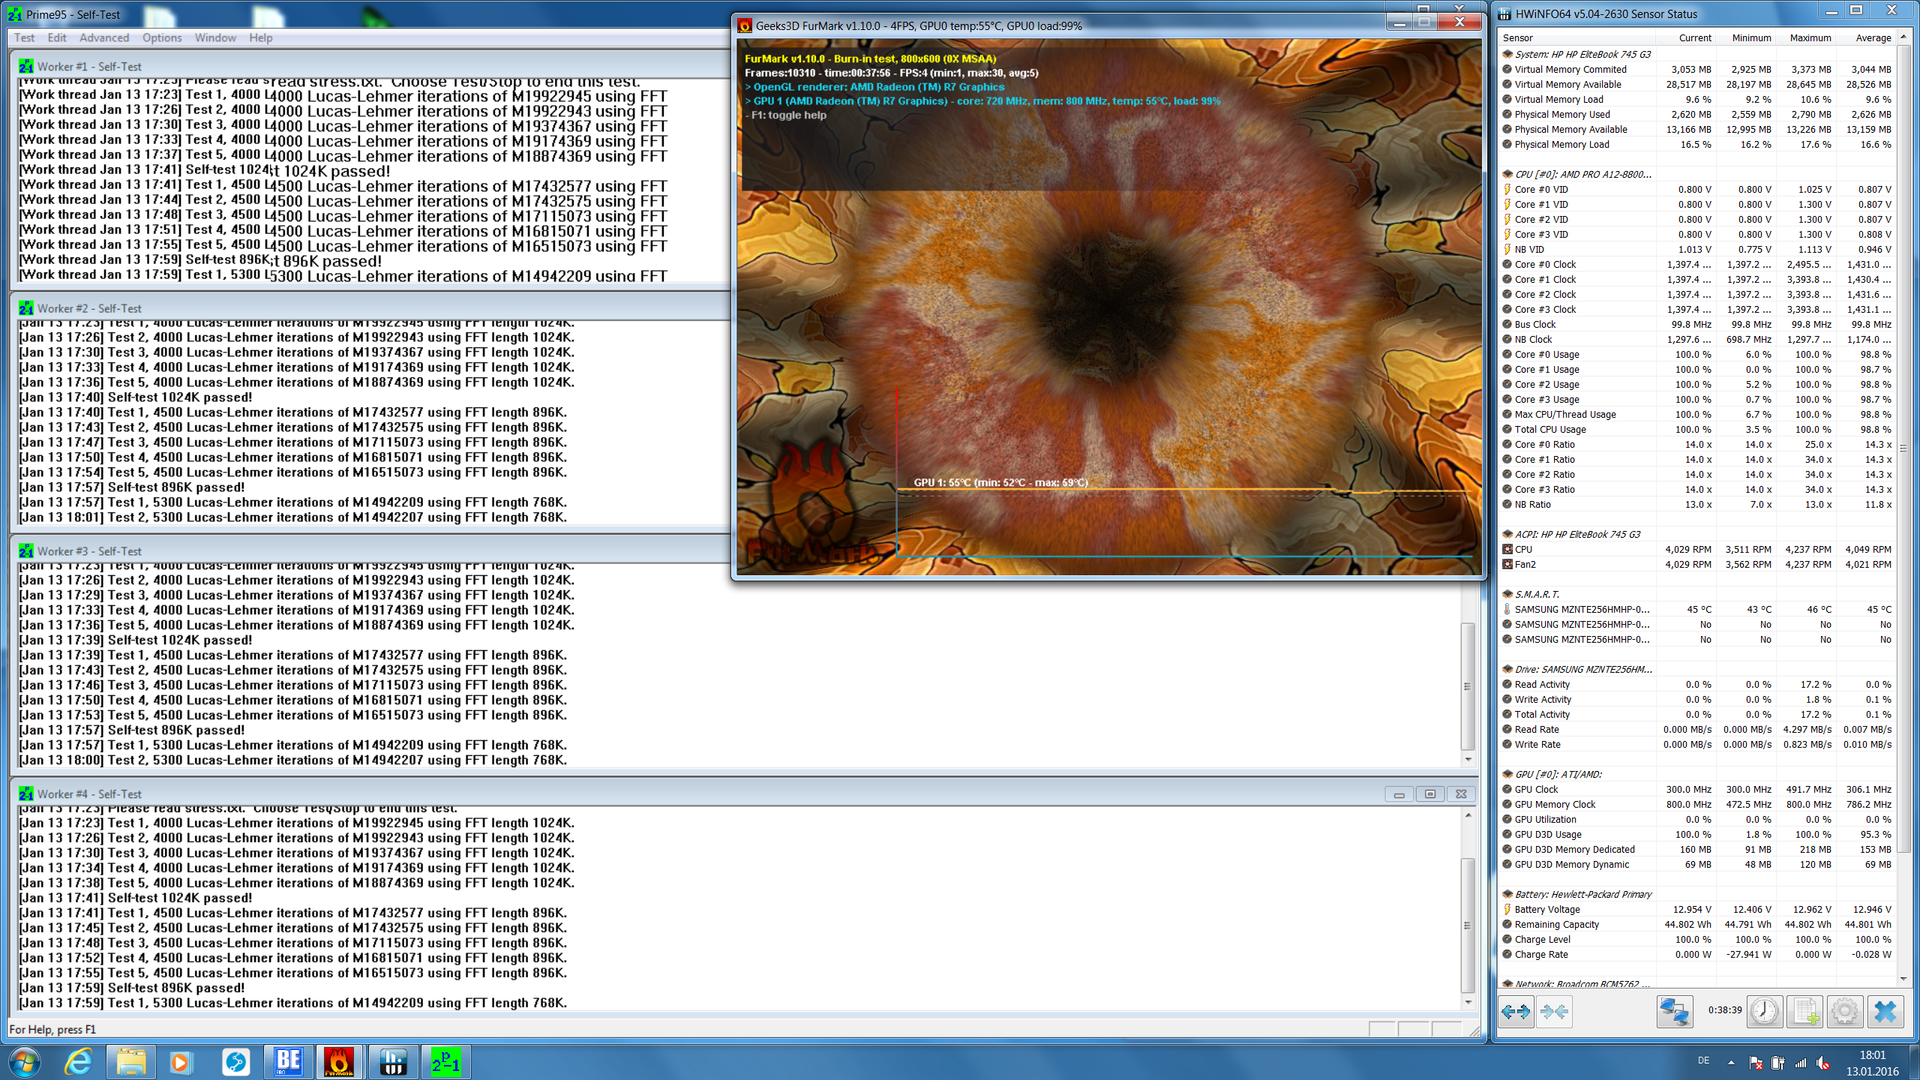
Task: Click Worker #4 vertical scrollbar track
Action: [x=1468, y=908]
